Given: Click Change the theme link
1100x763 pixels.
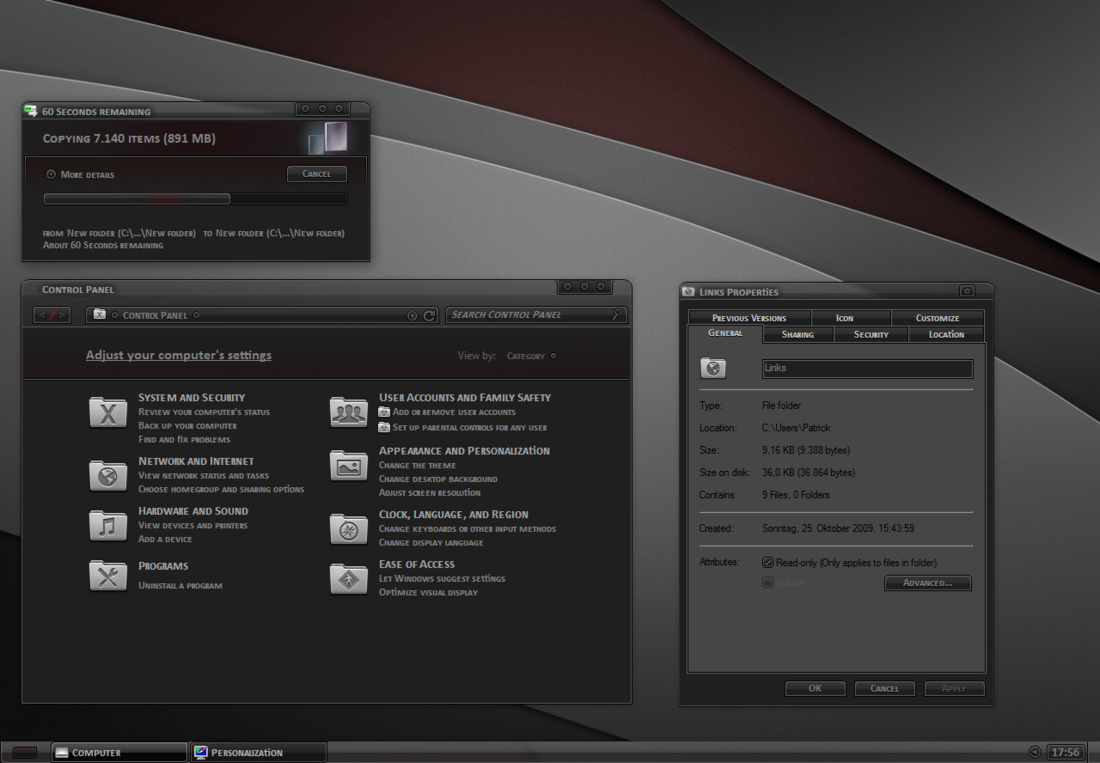Looking at the screenshot, I should click(417, 466).
